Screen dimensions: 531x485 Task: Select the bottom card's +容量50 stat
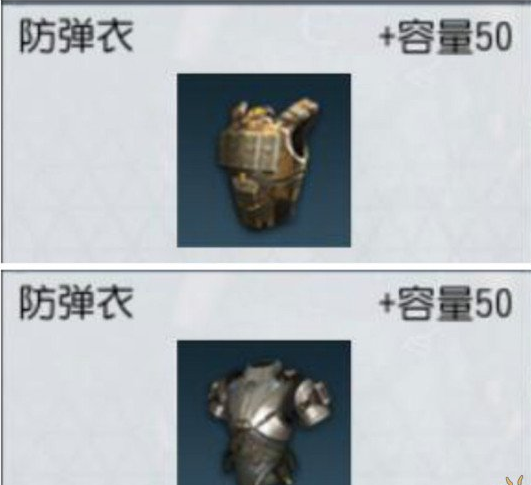446,303
